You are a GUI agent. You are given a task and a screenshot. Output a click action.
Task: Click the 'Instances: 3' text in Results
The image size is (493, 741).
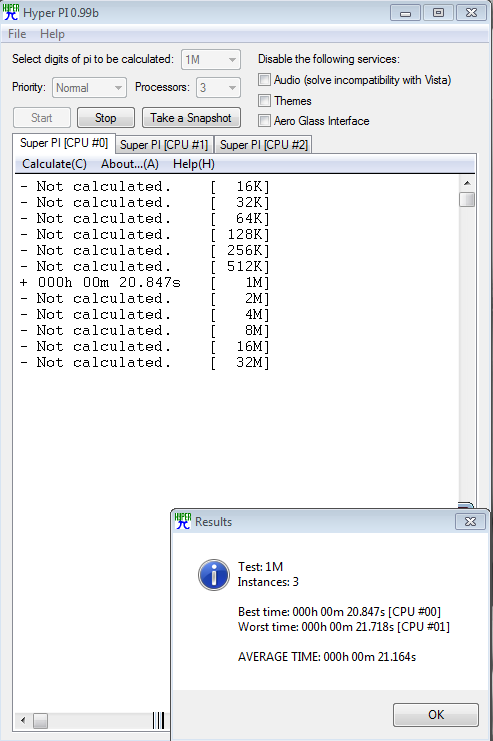pyautogui.click(x=268, y=582)
